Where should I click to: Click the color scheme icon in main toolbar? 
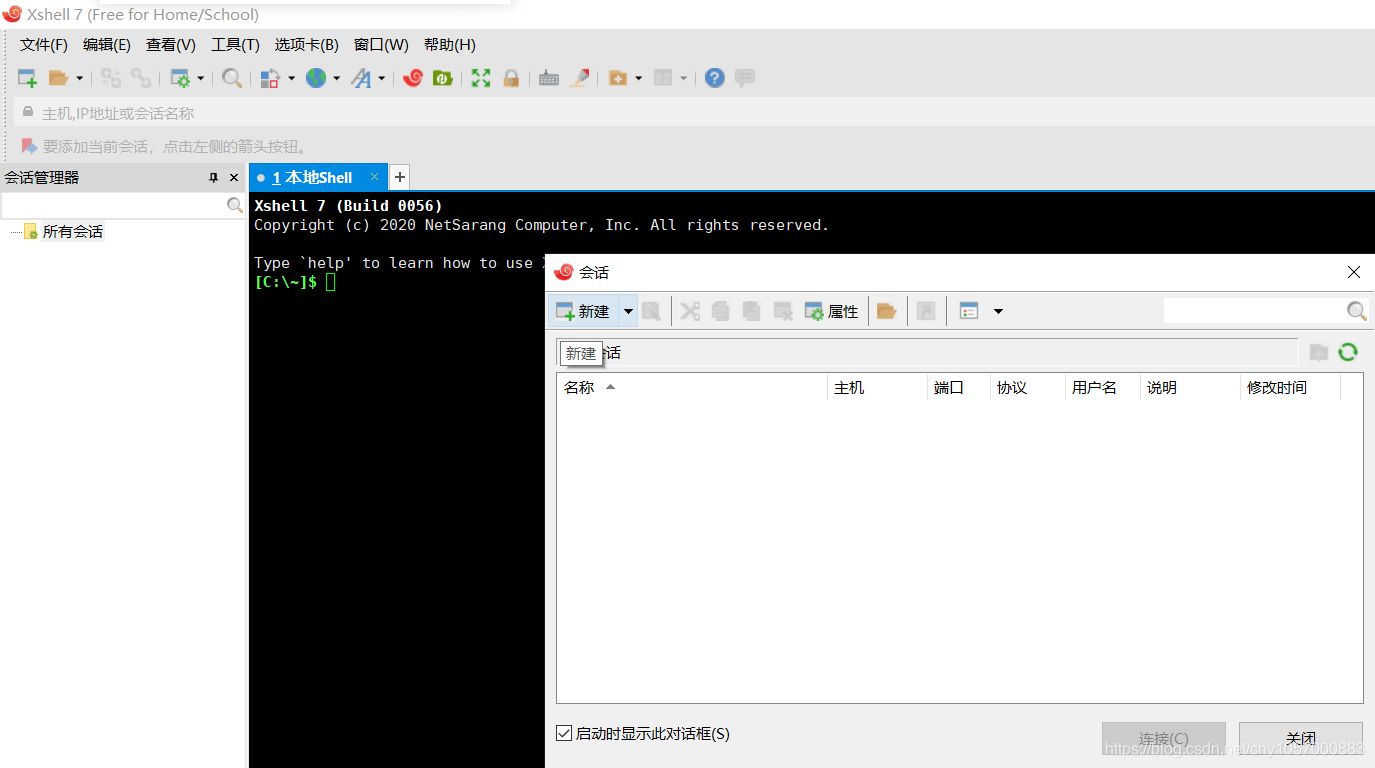pos(270,78)
